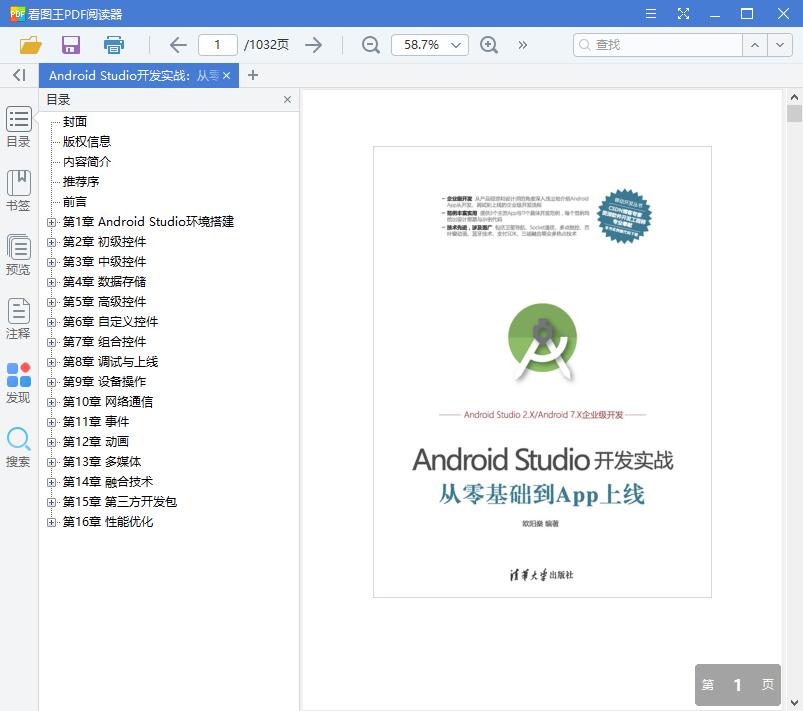This screenshot has width=803, height=711.
Task: Open chapter 第15章 第三方开发包
Action: tap(120, 501)
